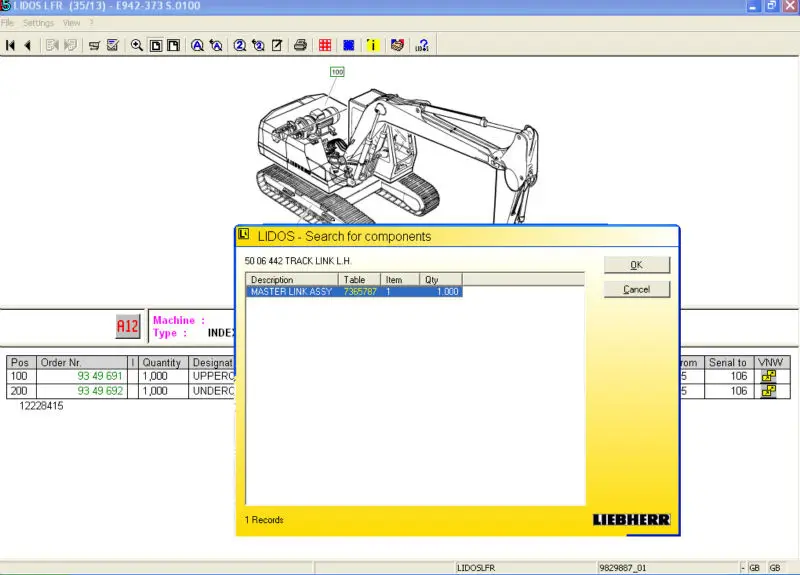This screenshot has width=800, height=575.
Task: Click the first page navigation arrow
Action: [x=11, y=45]
